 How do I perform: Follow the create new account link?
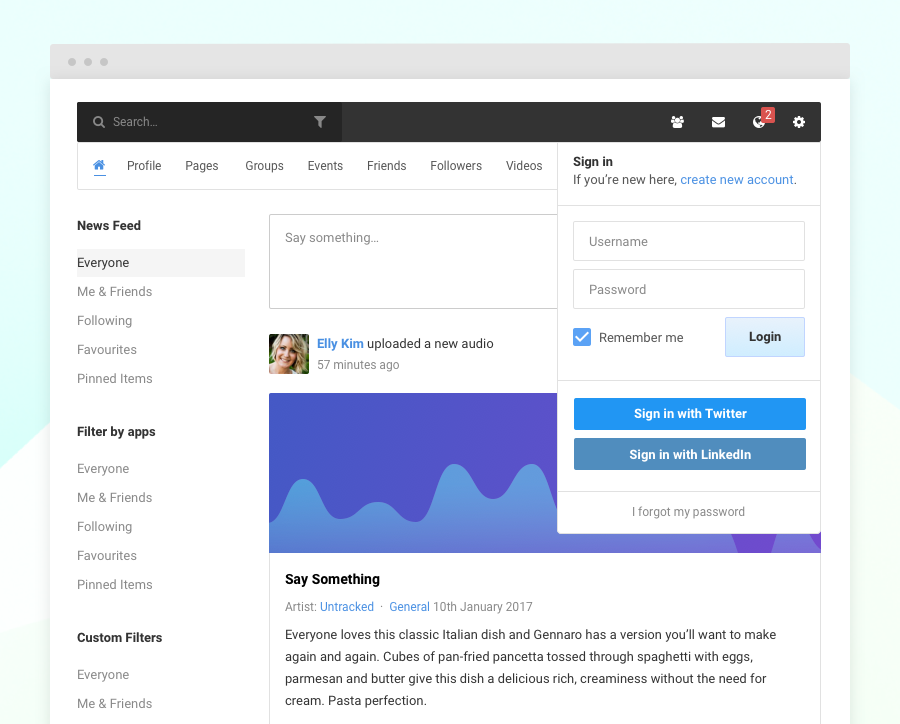[737, 180]
